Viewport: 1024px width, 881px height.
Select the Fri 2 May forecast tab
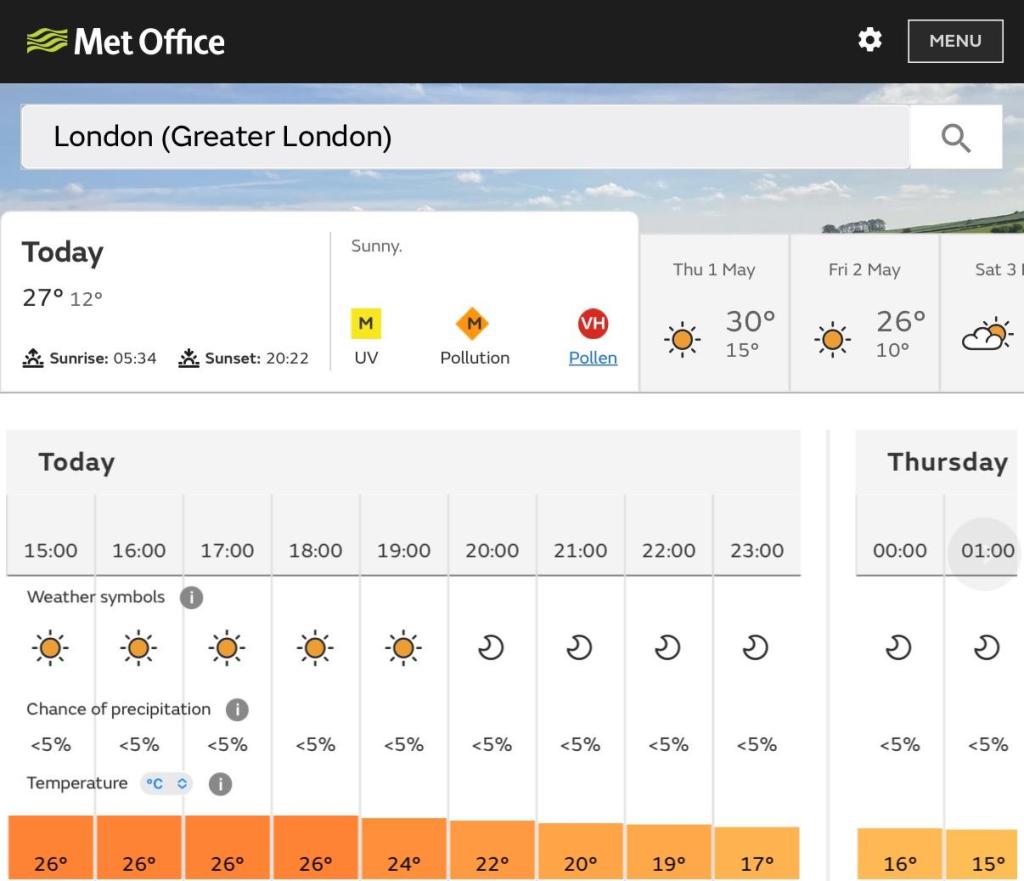[864, 313]
